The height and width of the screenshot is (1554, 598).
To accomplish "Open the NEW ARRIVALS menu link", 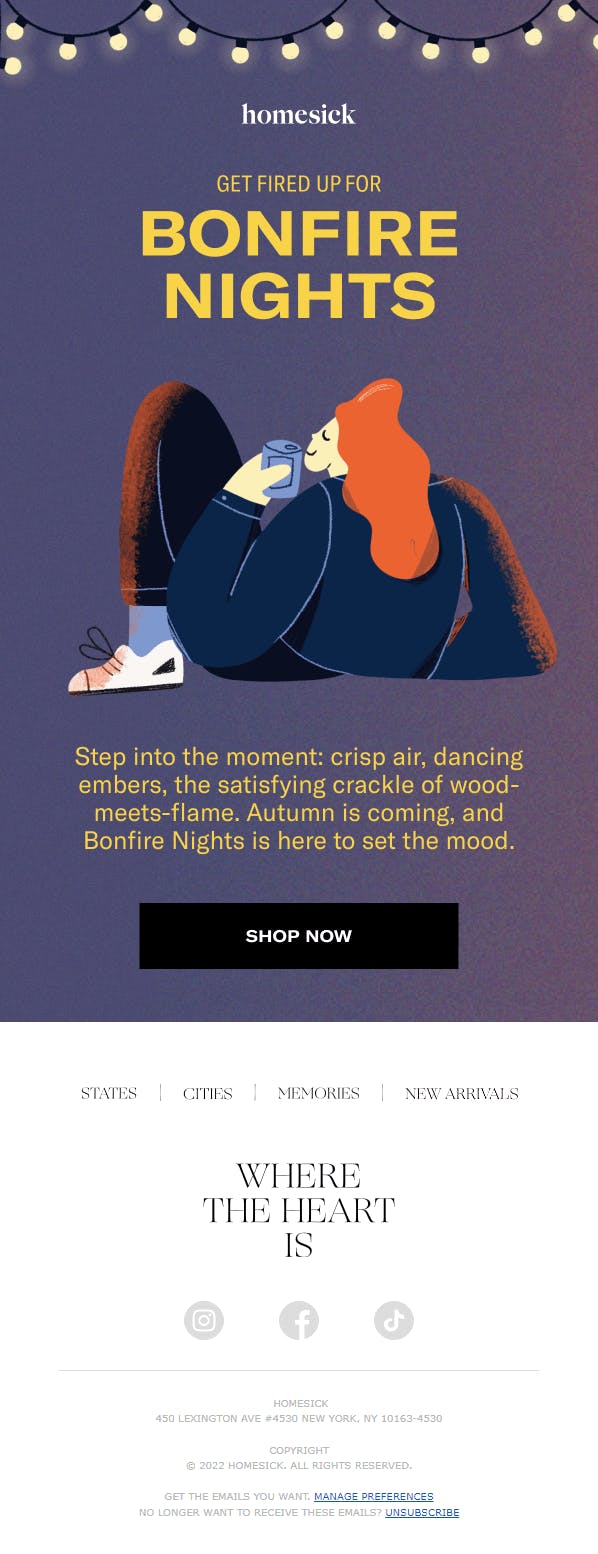I will (462, 1093).
